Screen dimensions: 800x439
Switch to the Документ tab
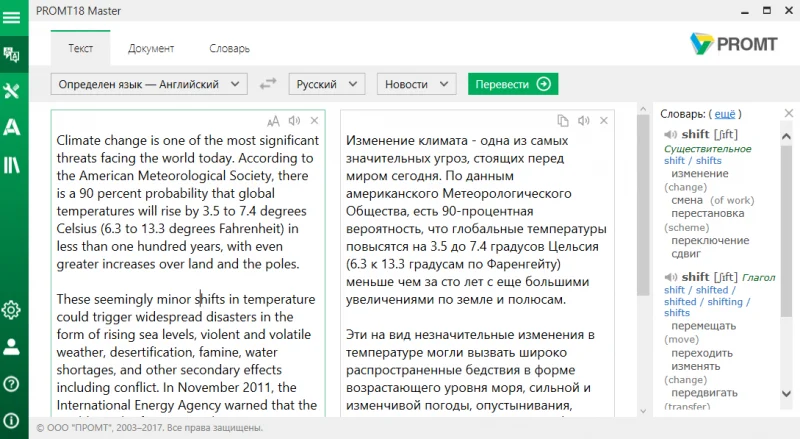(151, 48)
